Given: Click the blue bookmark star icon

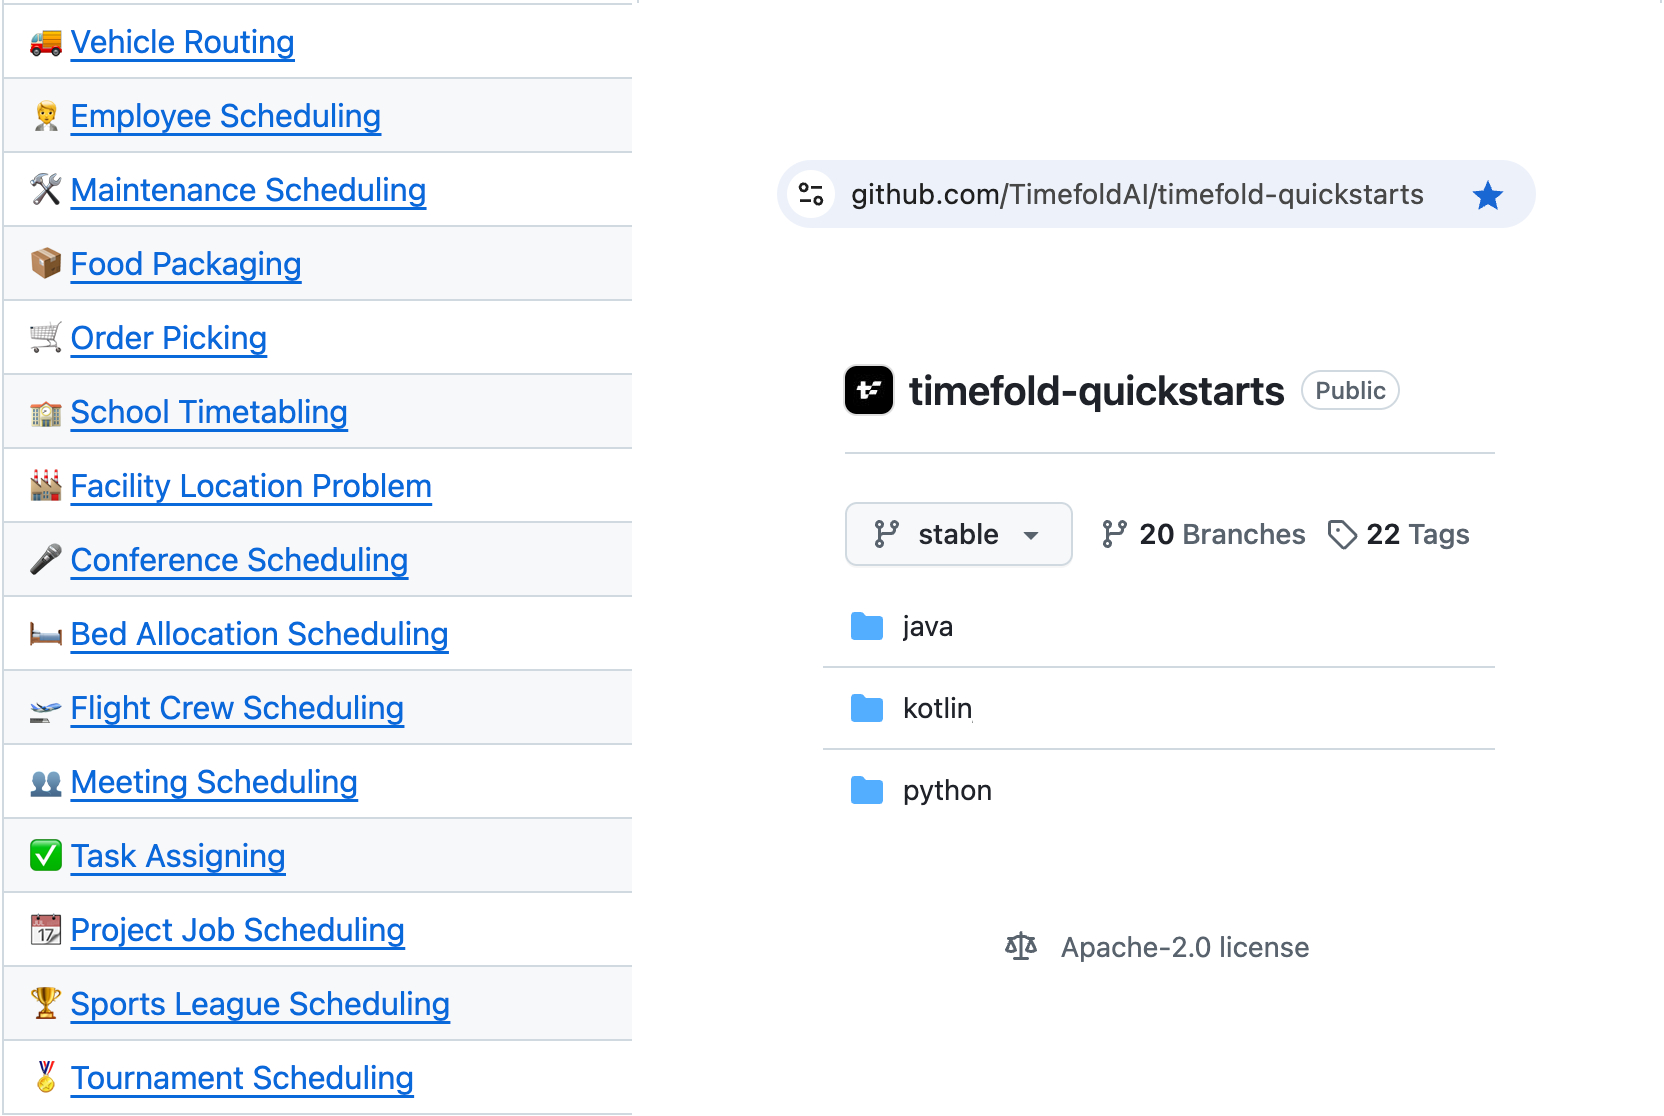Looking at the screenshot, I should pyautogui.click(x=1487, y=195).
